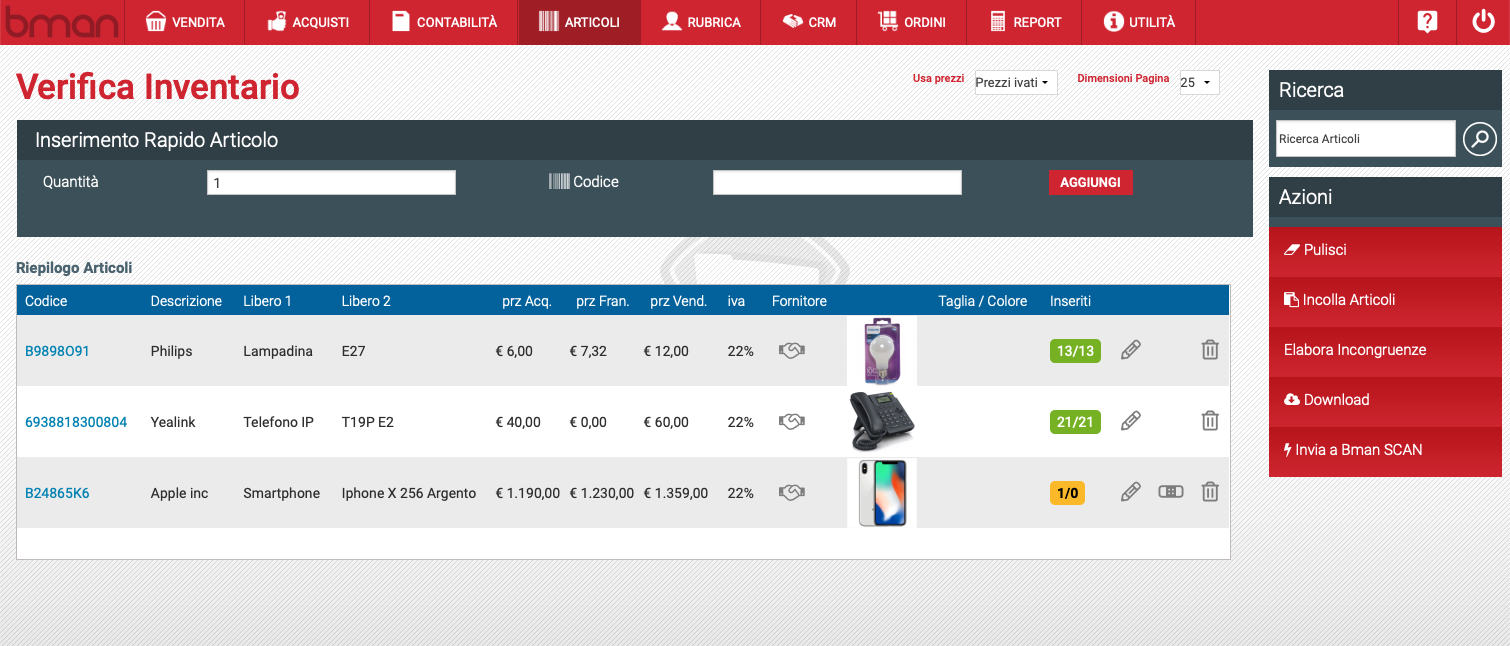Click the prz Vend. column header
The width and height of the screenshot is (1510, 646).
point(678,301)
